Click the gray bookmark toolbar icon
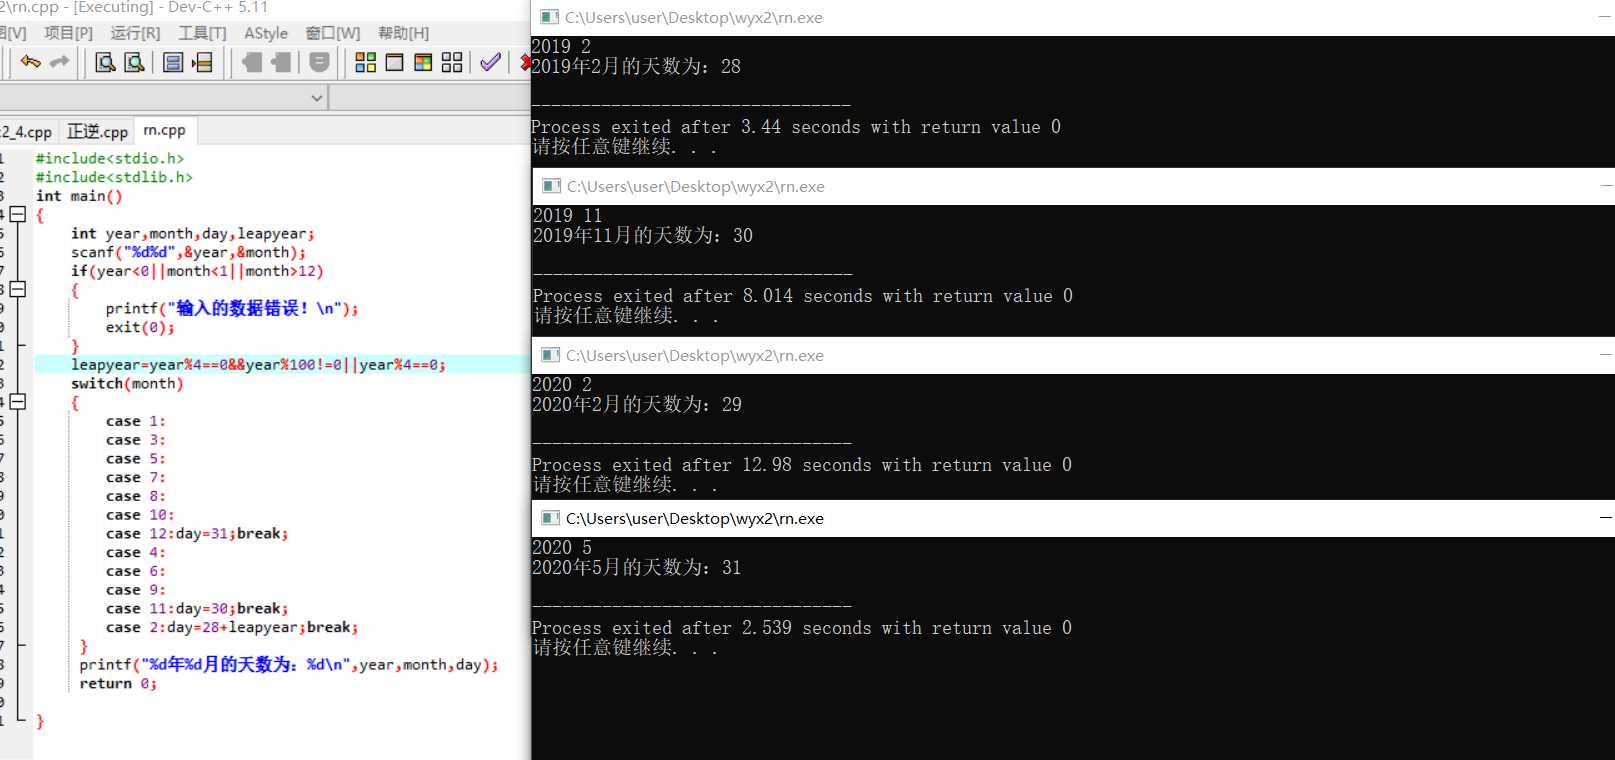 (320, 62)
